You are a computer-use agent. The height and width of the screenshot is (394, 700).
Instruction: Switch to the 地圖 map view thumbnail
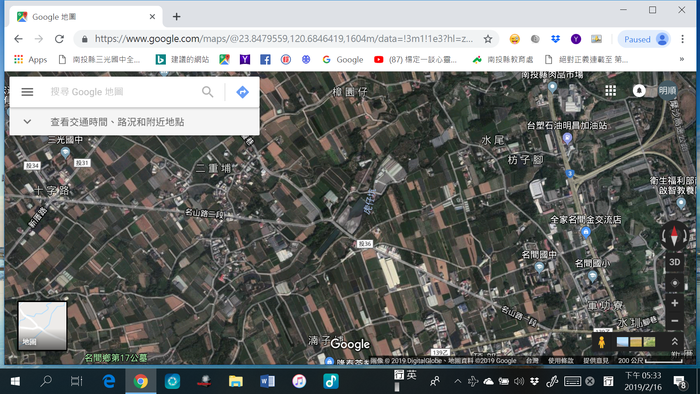42,326
